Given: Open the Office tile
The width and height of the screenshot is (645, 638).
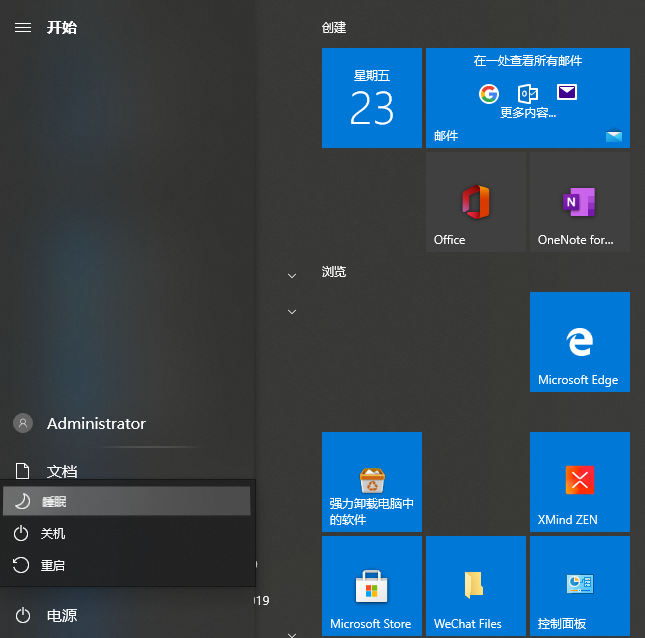Looking at the screenshot, I should pyautogui.click(x=475, y=203).
